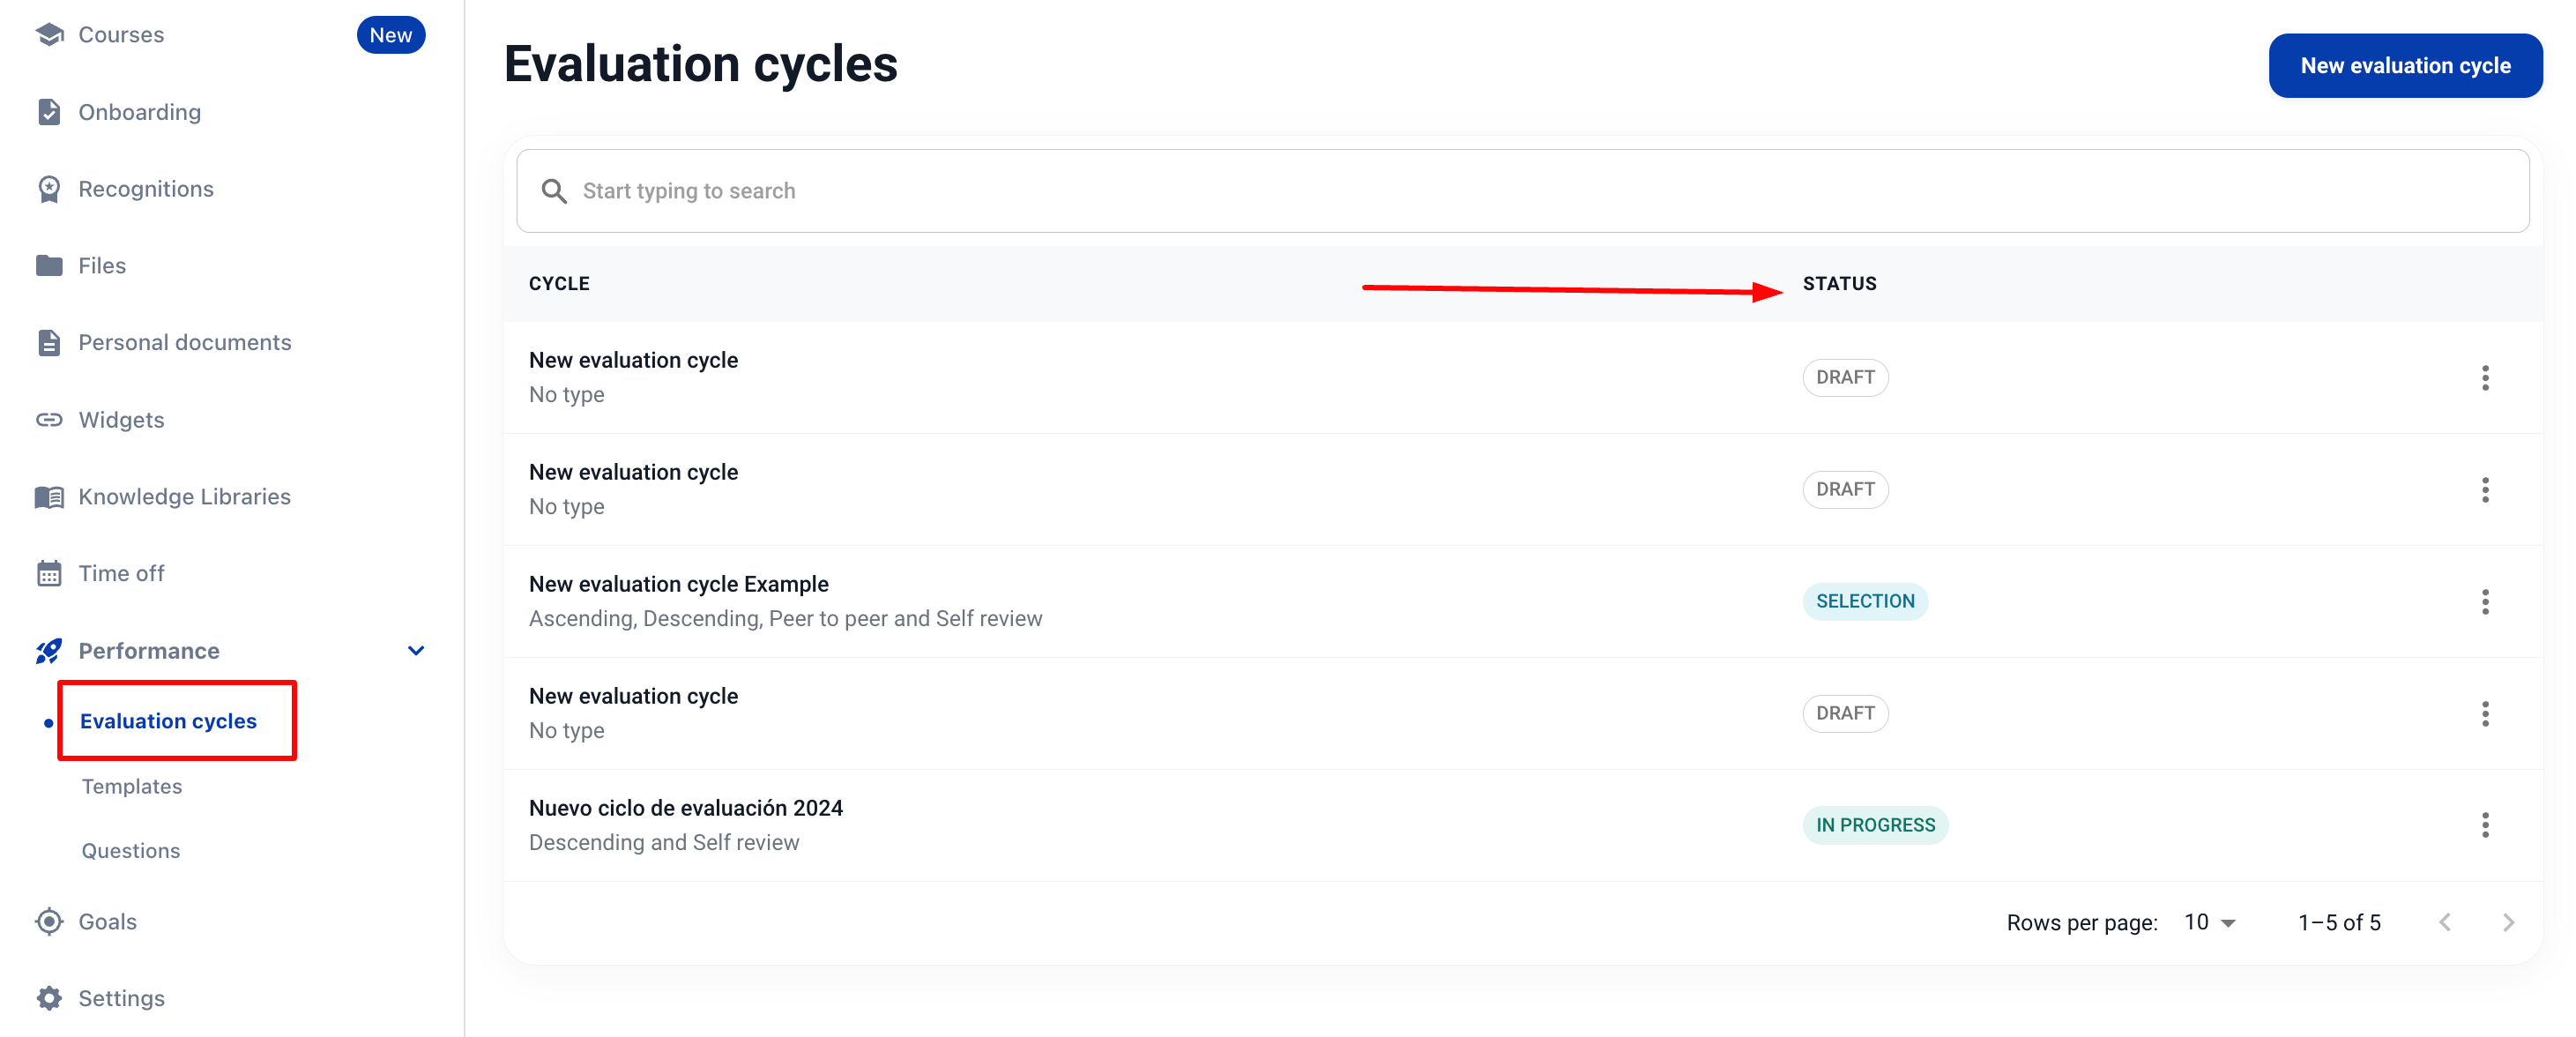
Task: Open options menu for New evaluation cycle Example
Action: point(2485,601)
